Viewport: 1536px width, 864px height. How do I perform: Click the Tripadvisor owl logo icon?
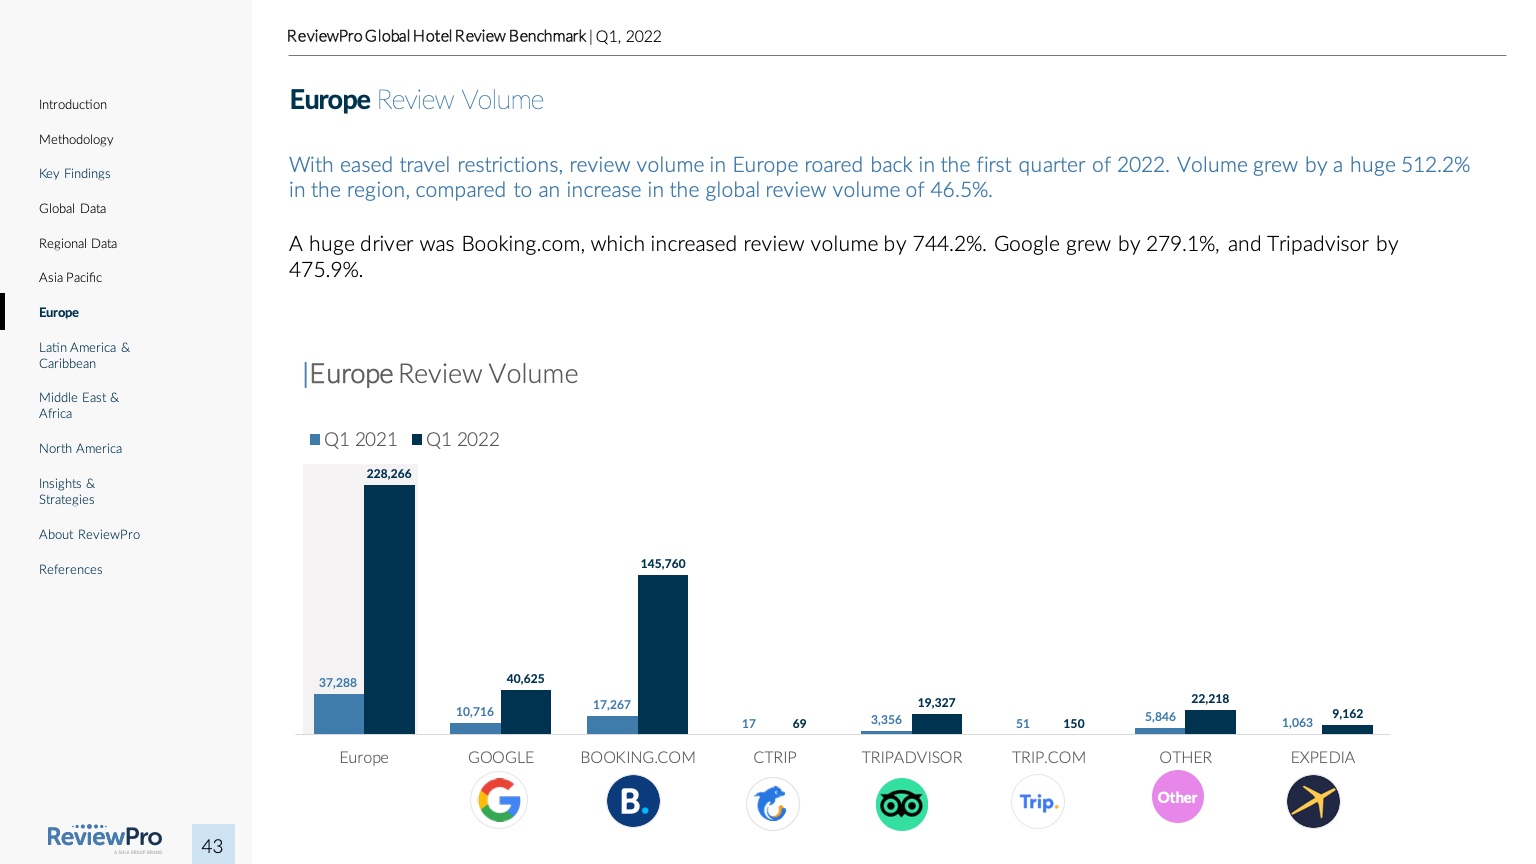pos(902,804)
